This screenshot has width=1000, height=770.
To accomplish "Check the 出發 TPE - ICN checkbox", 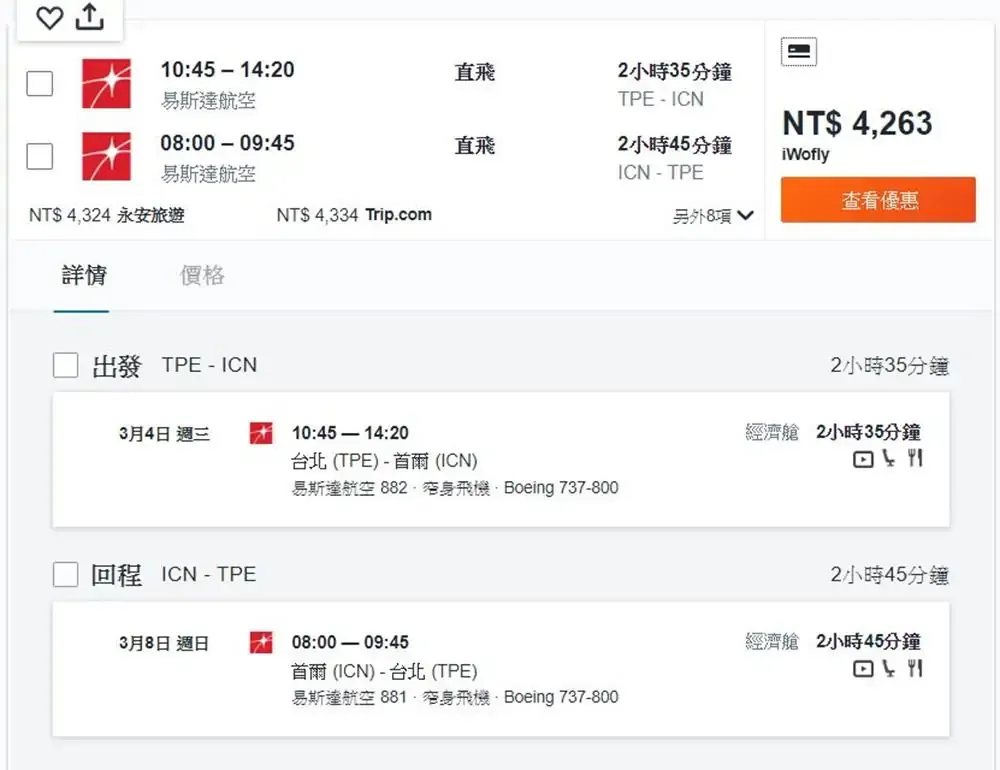I will [66, 366].
